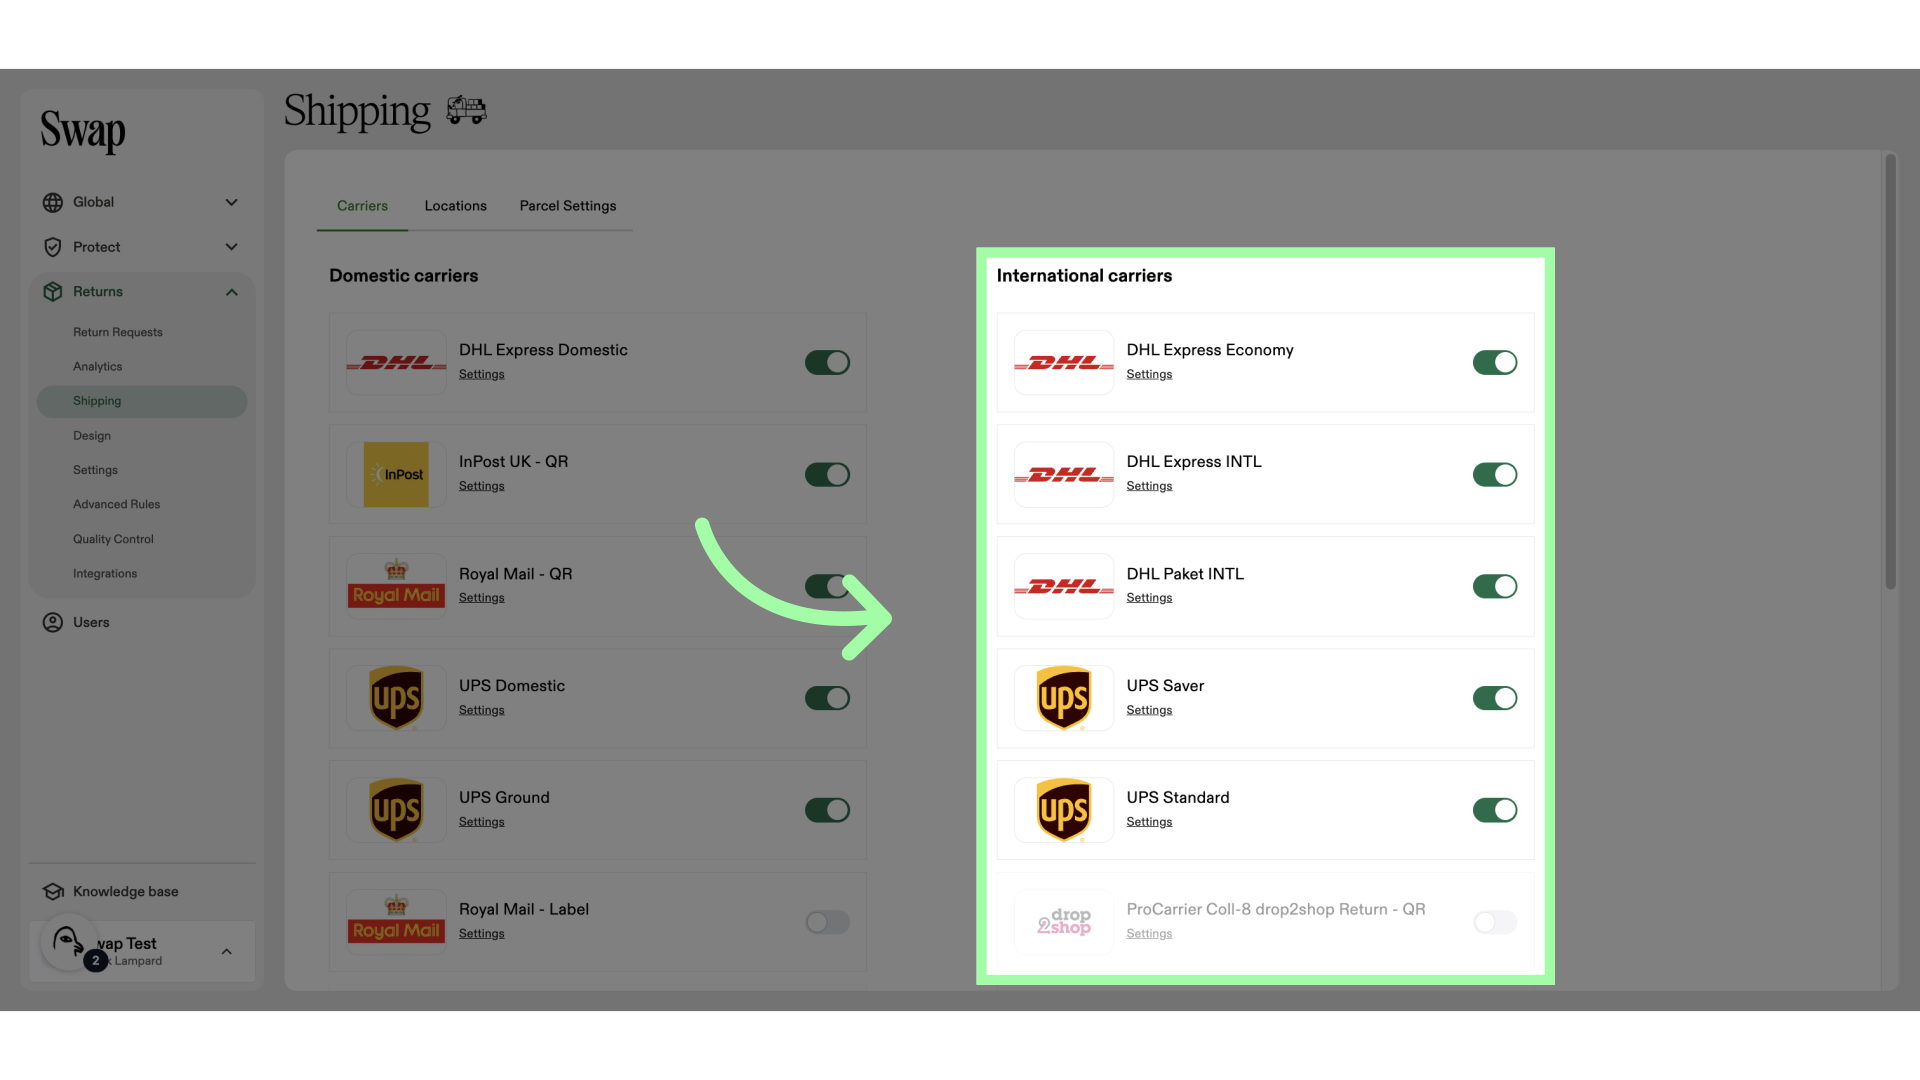1920x1080 pixels.
Task: Open Settings link for InPost UK - QR
Action: (482, 486)
